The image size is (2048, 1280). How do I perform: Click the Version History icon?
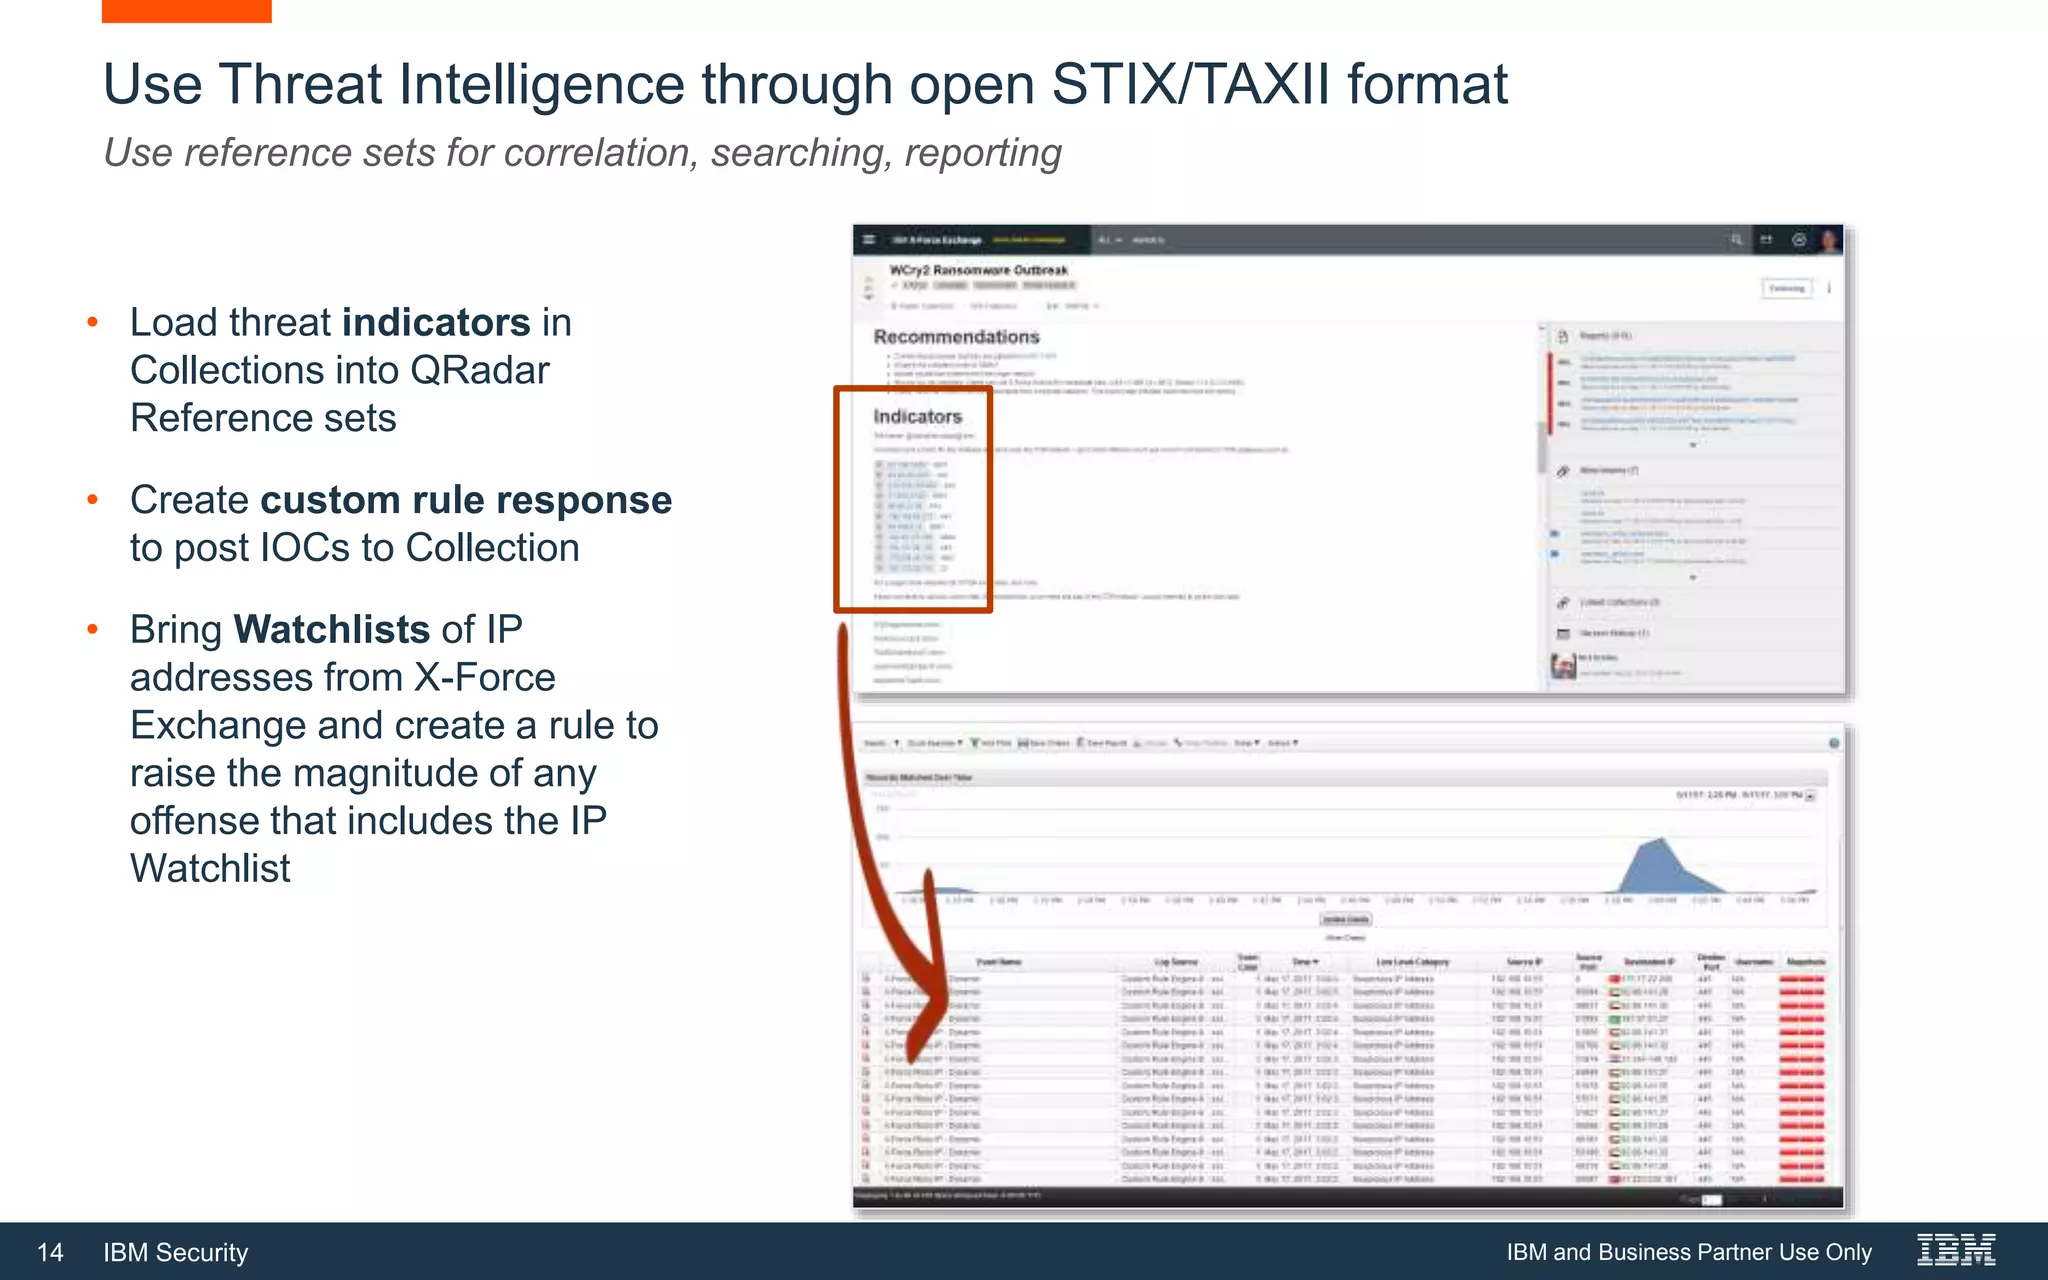pos(1563,633)
